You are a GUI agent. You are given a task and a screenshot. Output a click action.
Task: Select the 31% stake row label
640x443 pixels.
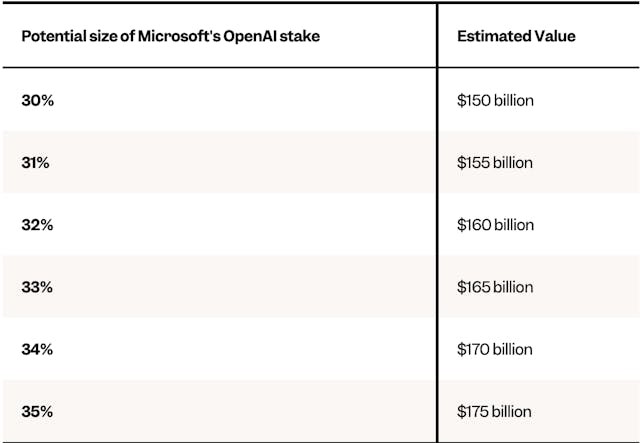35,163
